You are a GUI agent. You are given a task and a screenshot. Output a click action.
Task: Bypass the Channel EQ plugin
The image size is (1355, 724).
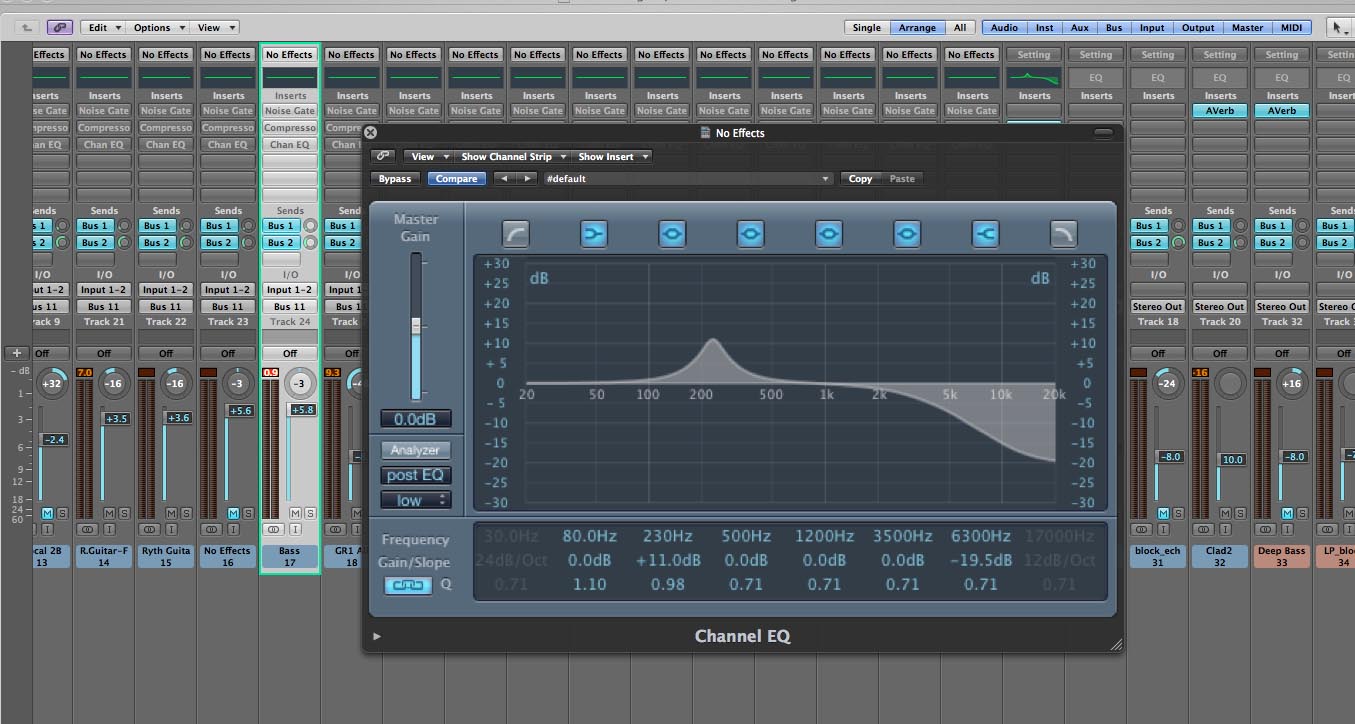394,179
